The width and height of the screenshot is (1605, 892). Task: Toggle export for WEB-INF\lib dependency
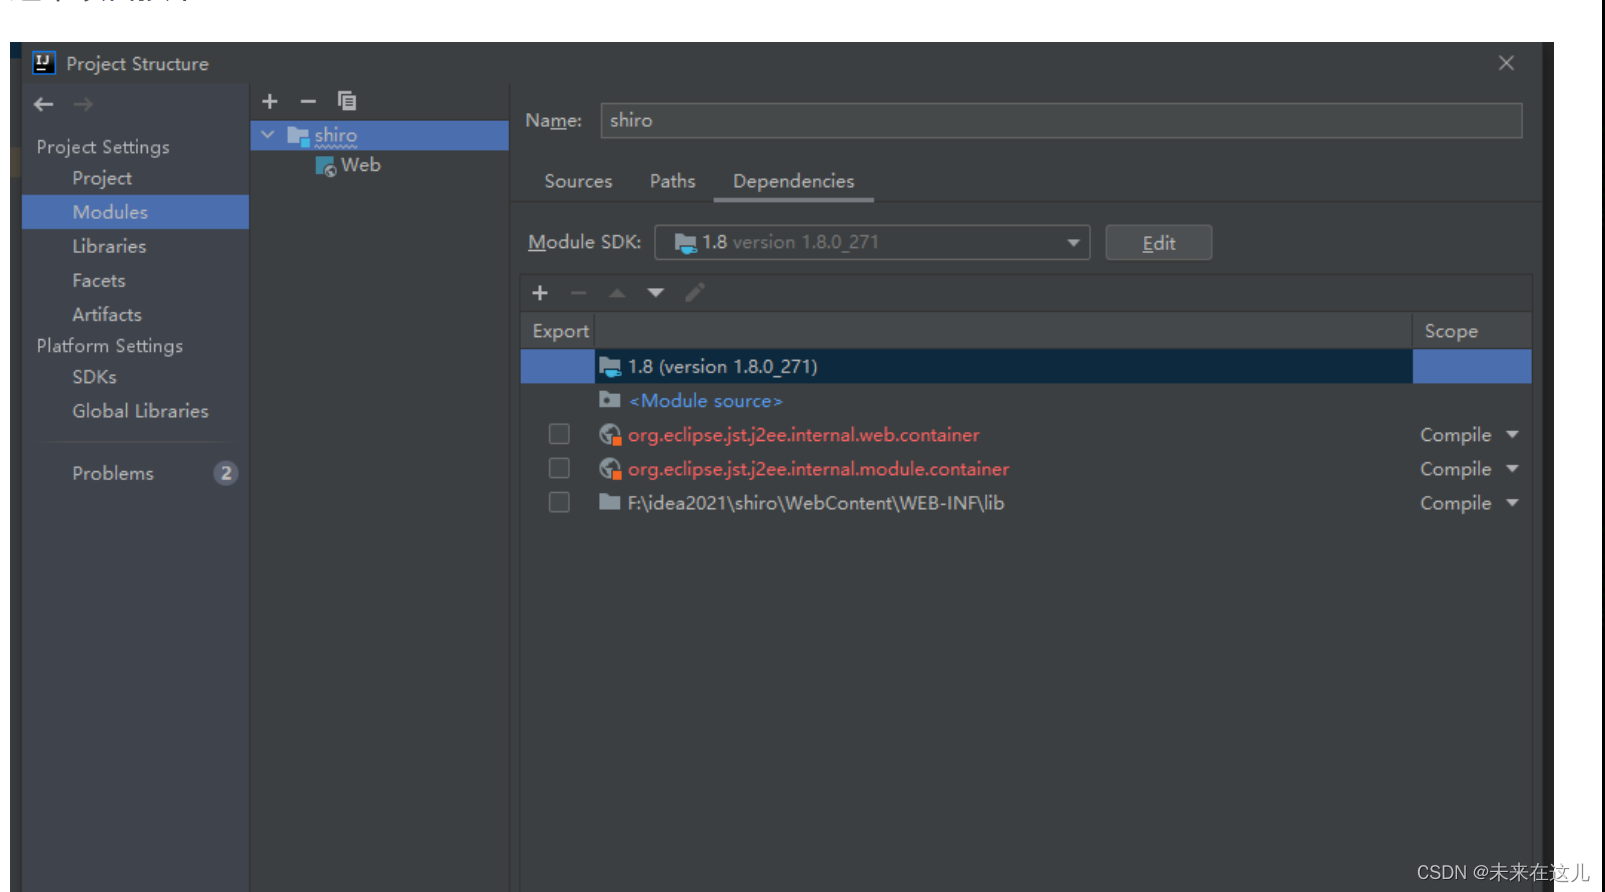pos(559,502)
